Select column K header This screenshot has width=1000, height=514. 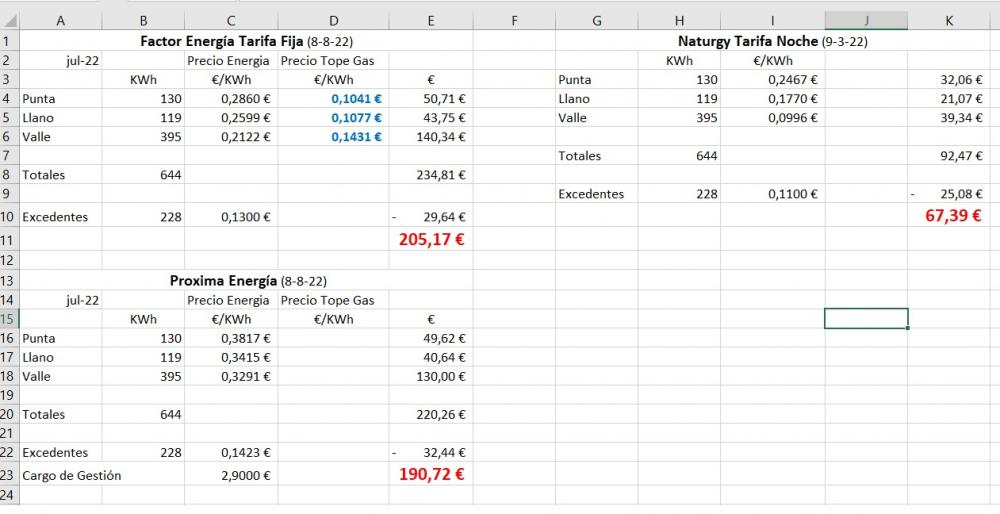coord(949,21)
